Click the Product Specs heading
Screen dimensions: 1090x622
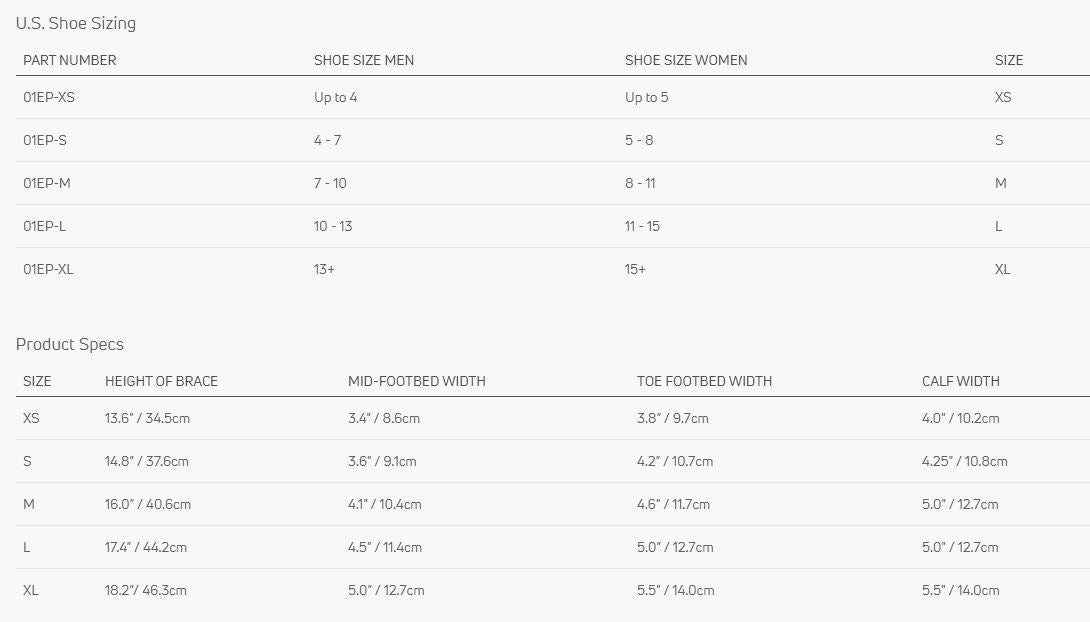coord(69,344)
